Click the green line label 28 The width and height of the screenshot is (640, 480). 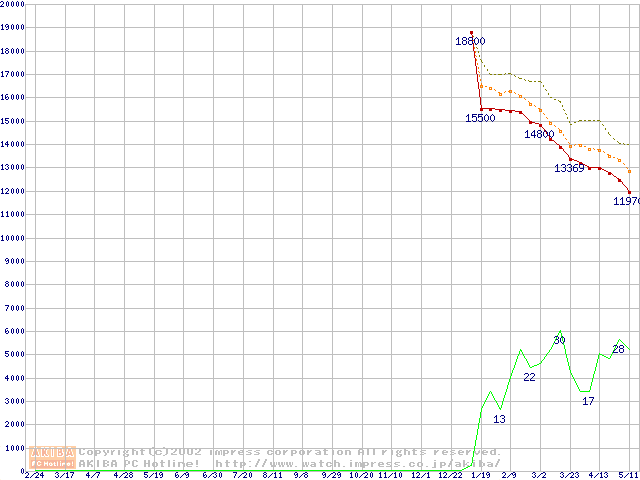(618, 349)
